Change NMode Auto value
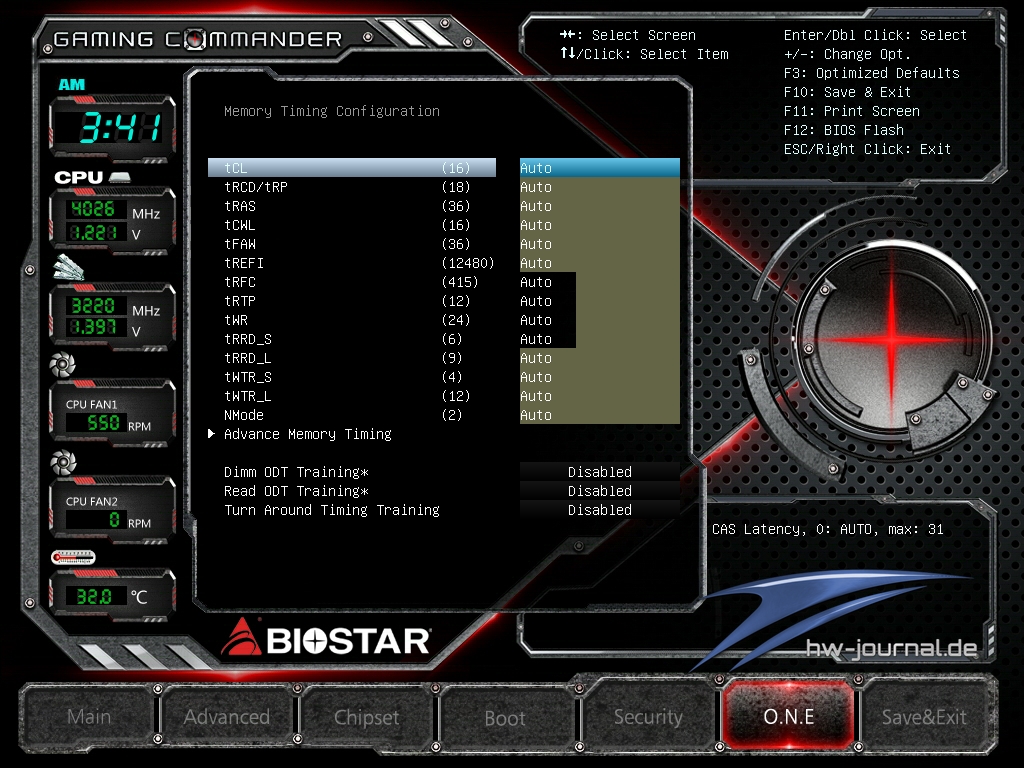This screenshot has width=1024, height=768. pos(600,414)
